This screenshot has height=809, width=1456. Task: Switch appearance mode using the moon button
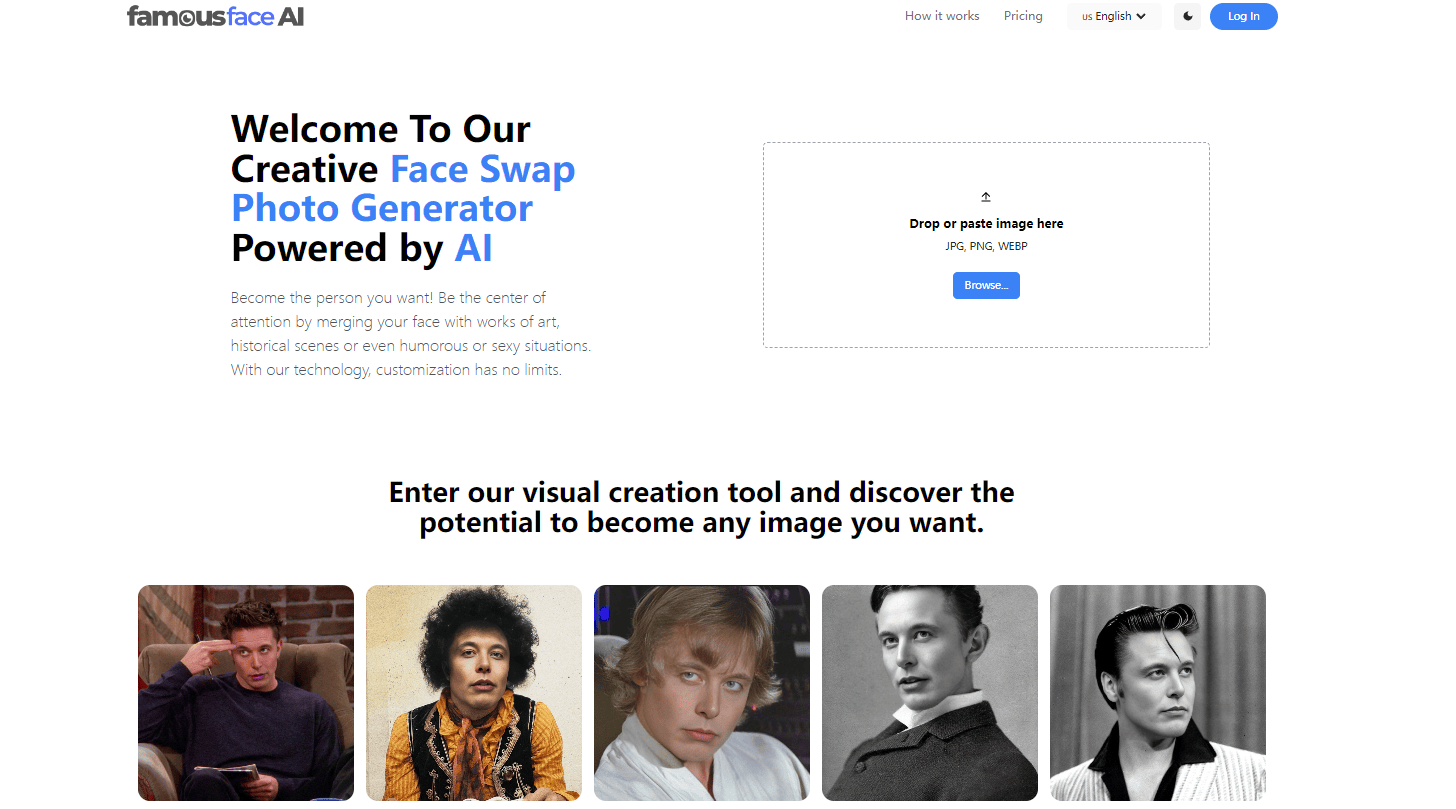coord(1187,16)
